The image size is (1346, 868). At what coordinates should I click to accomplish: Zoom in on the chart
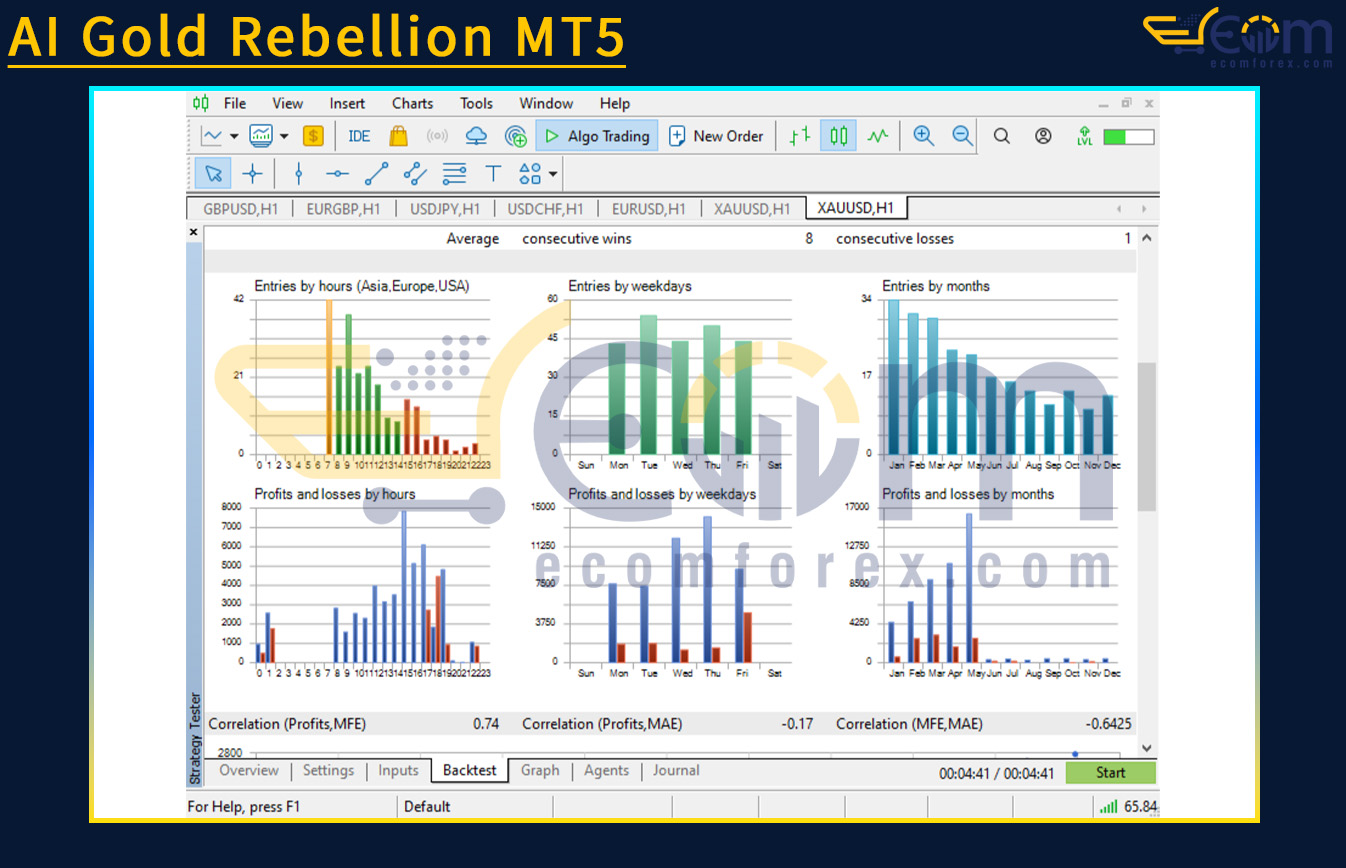pyautogui.click(x=923, y=136)
